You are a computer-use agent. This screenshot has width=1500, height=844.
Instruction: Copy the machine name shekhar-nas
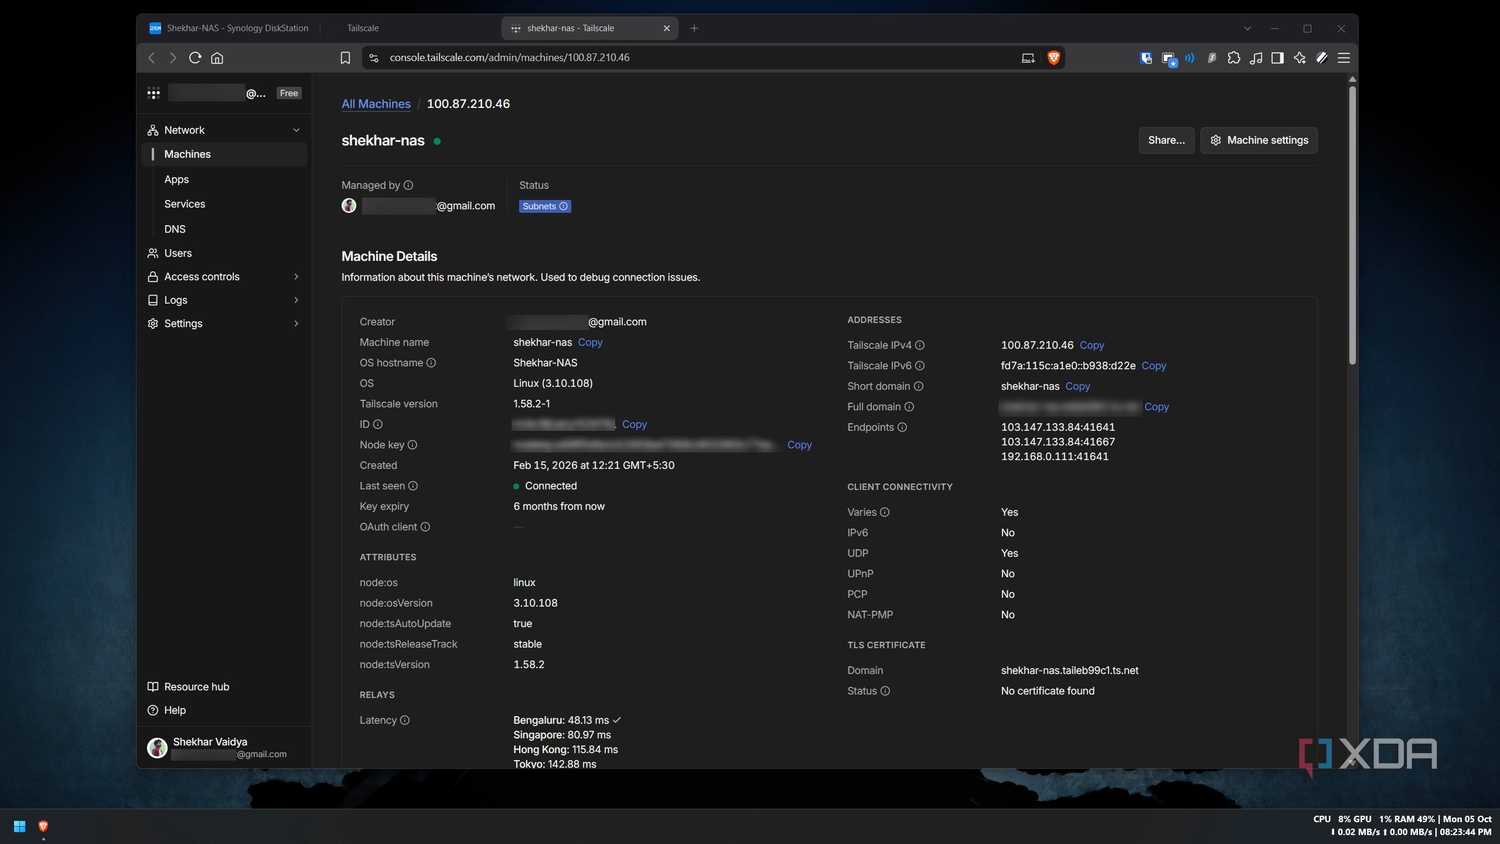click(x=590, y=342)
